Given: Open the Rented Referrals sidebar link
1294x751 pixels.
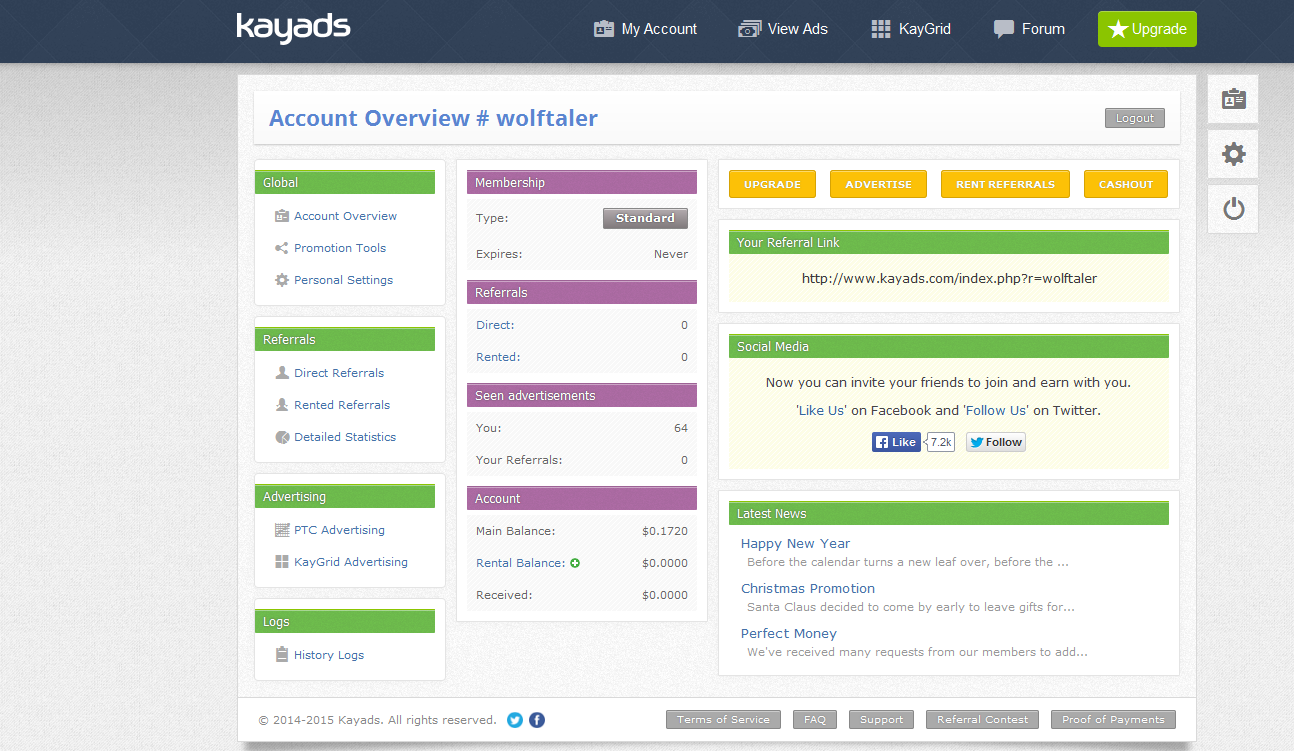Looking at the screenshot, I should (x=342, y=405).
